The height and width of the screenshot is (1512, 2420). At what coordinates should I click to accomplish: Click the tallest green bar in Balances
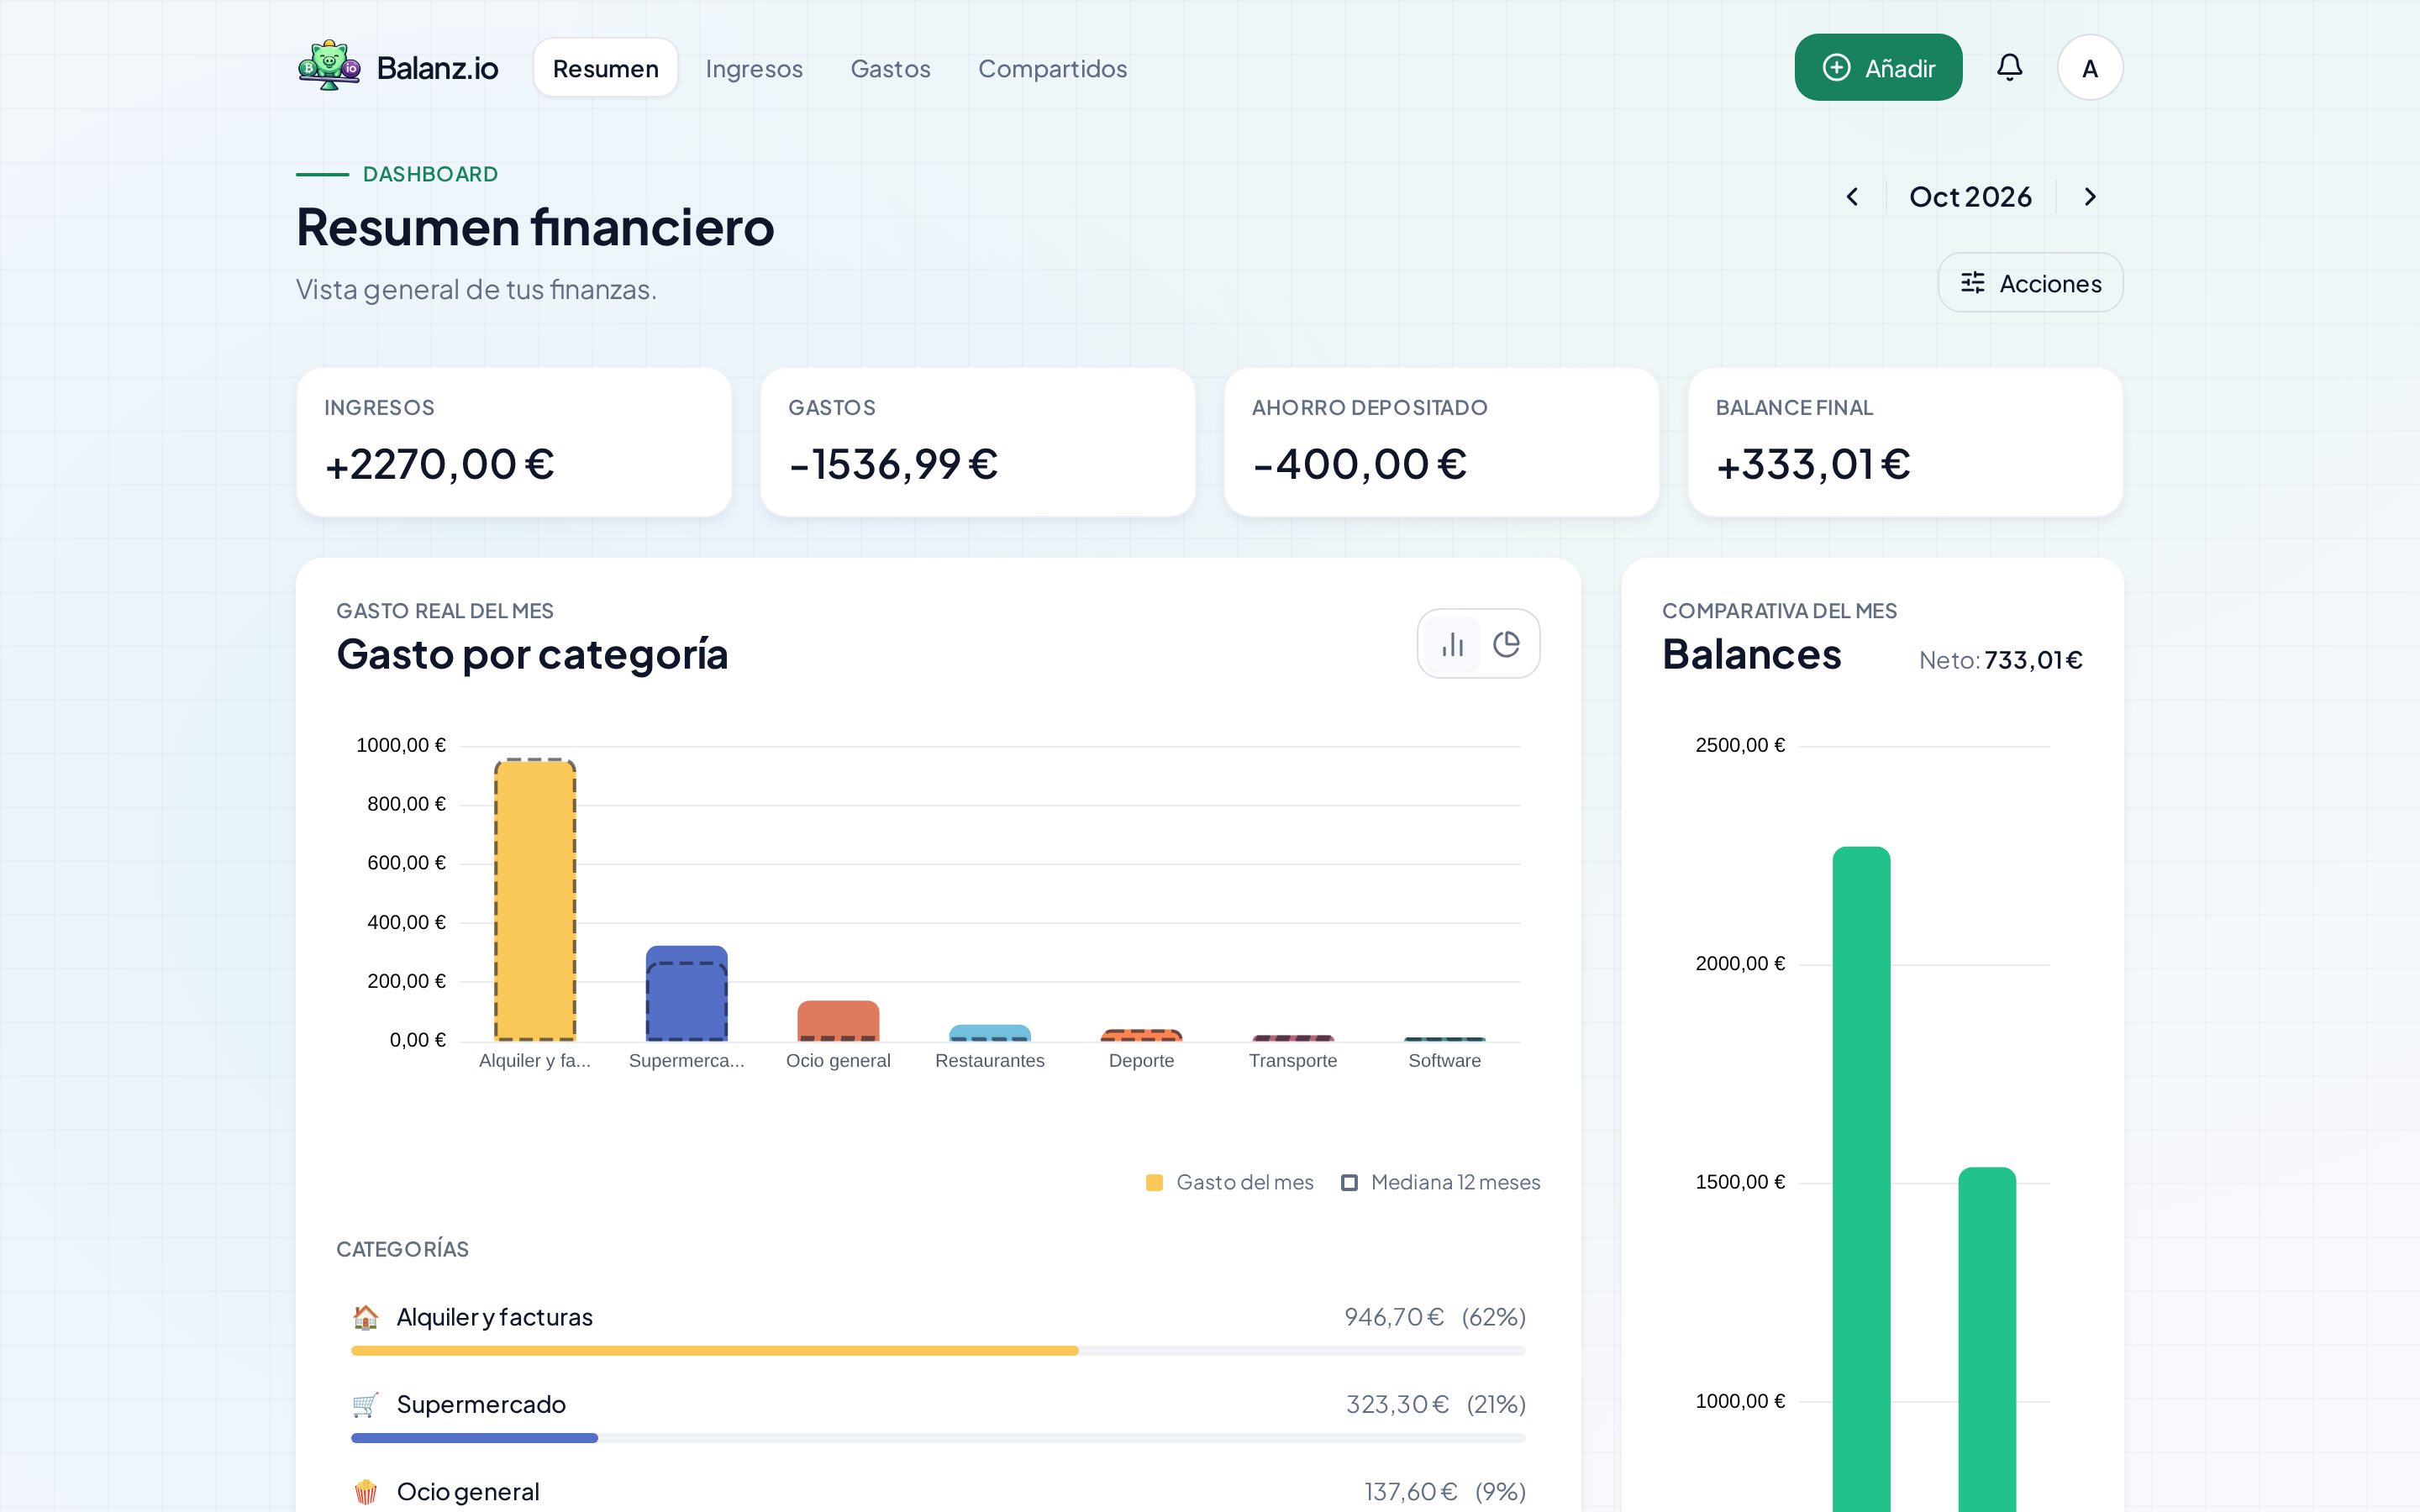pos(1861,1179)
